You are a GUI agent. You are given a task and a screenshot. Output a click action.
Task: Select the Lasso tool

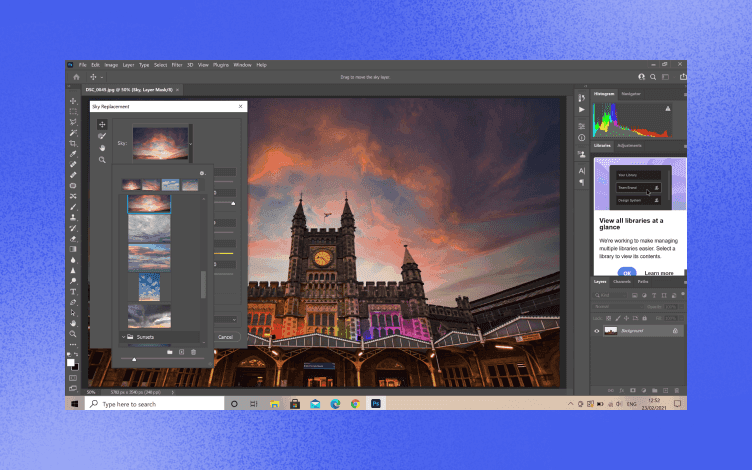pyautogui.click(x=73, y=122)
